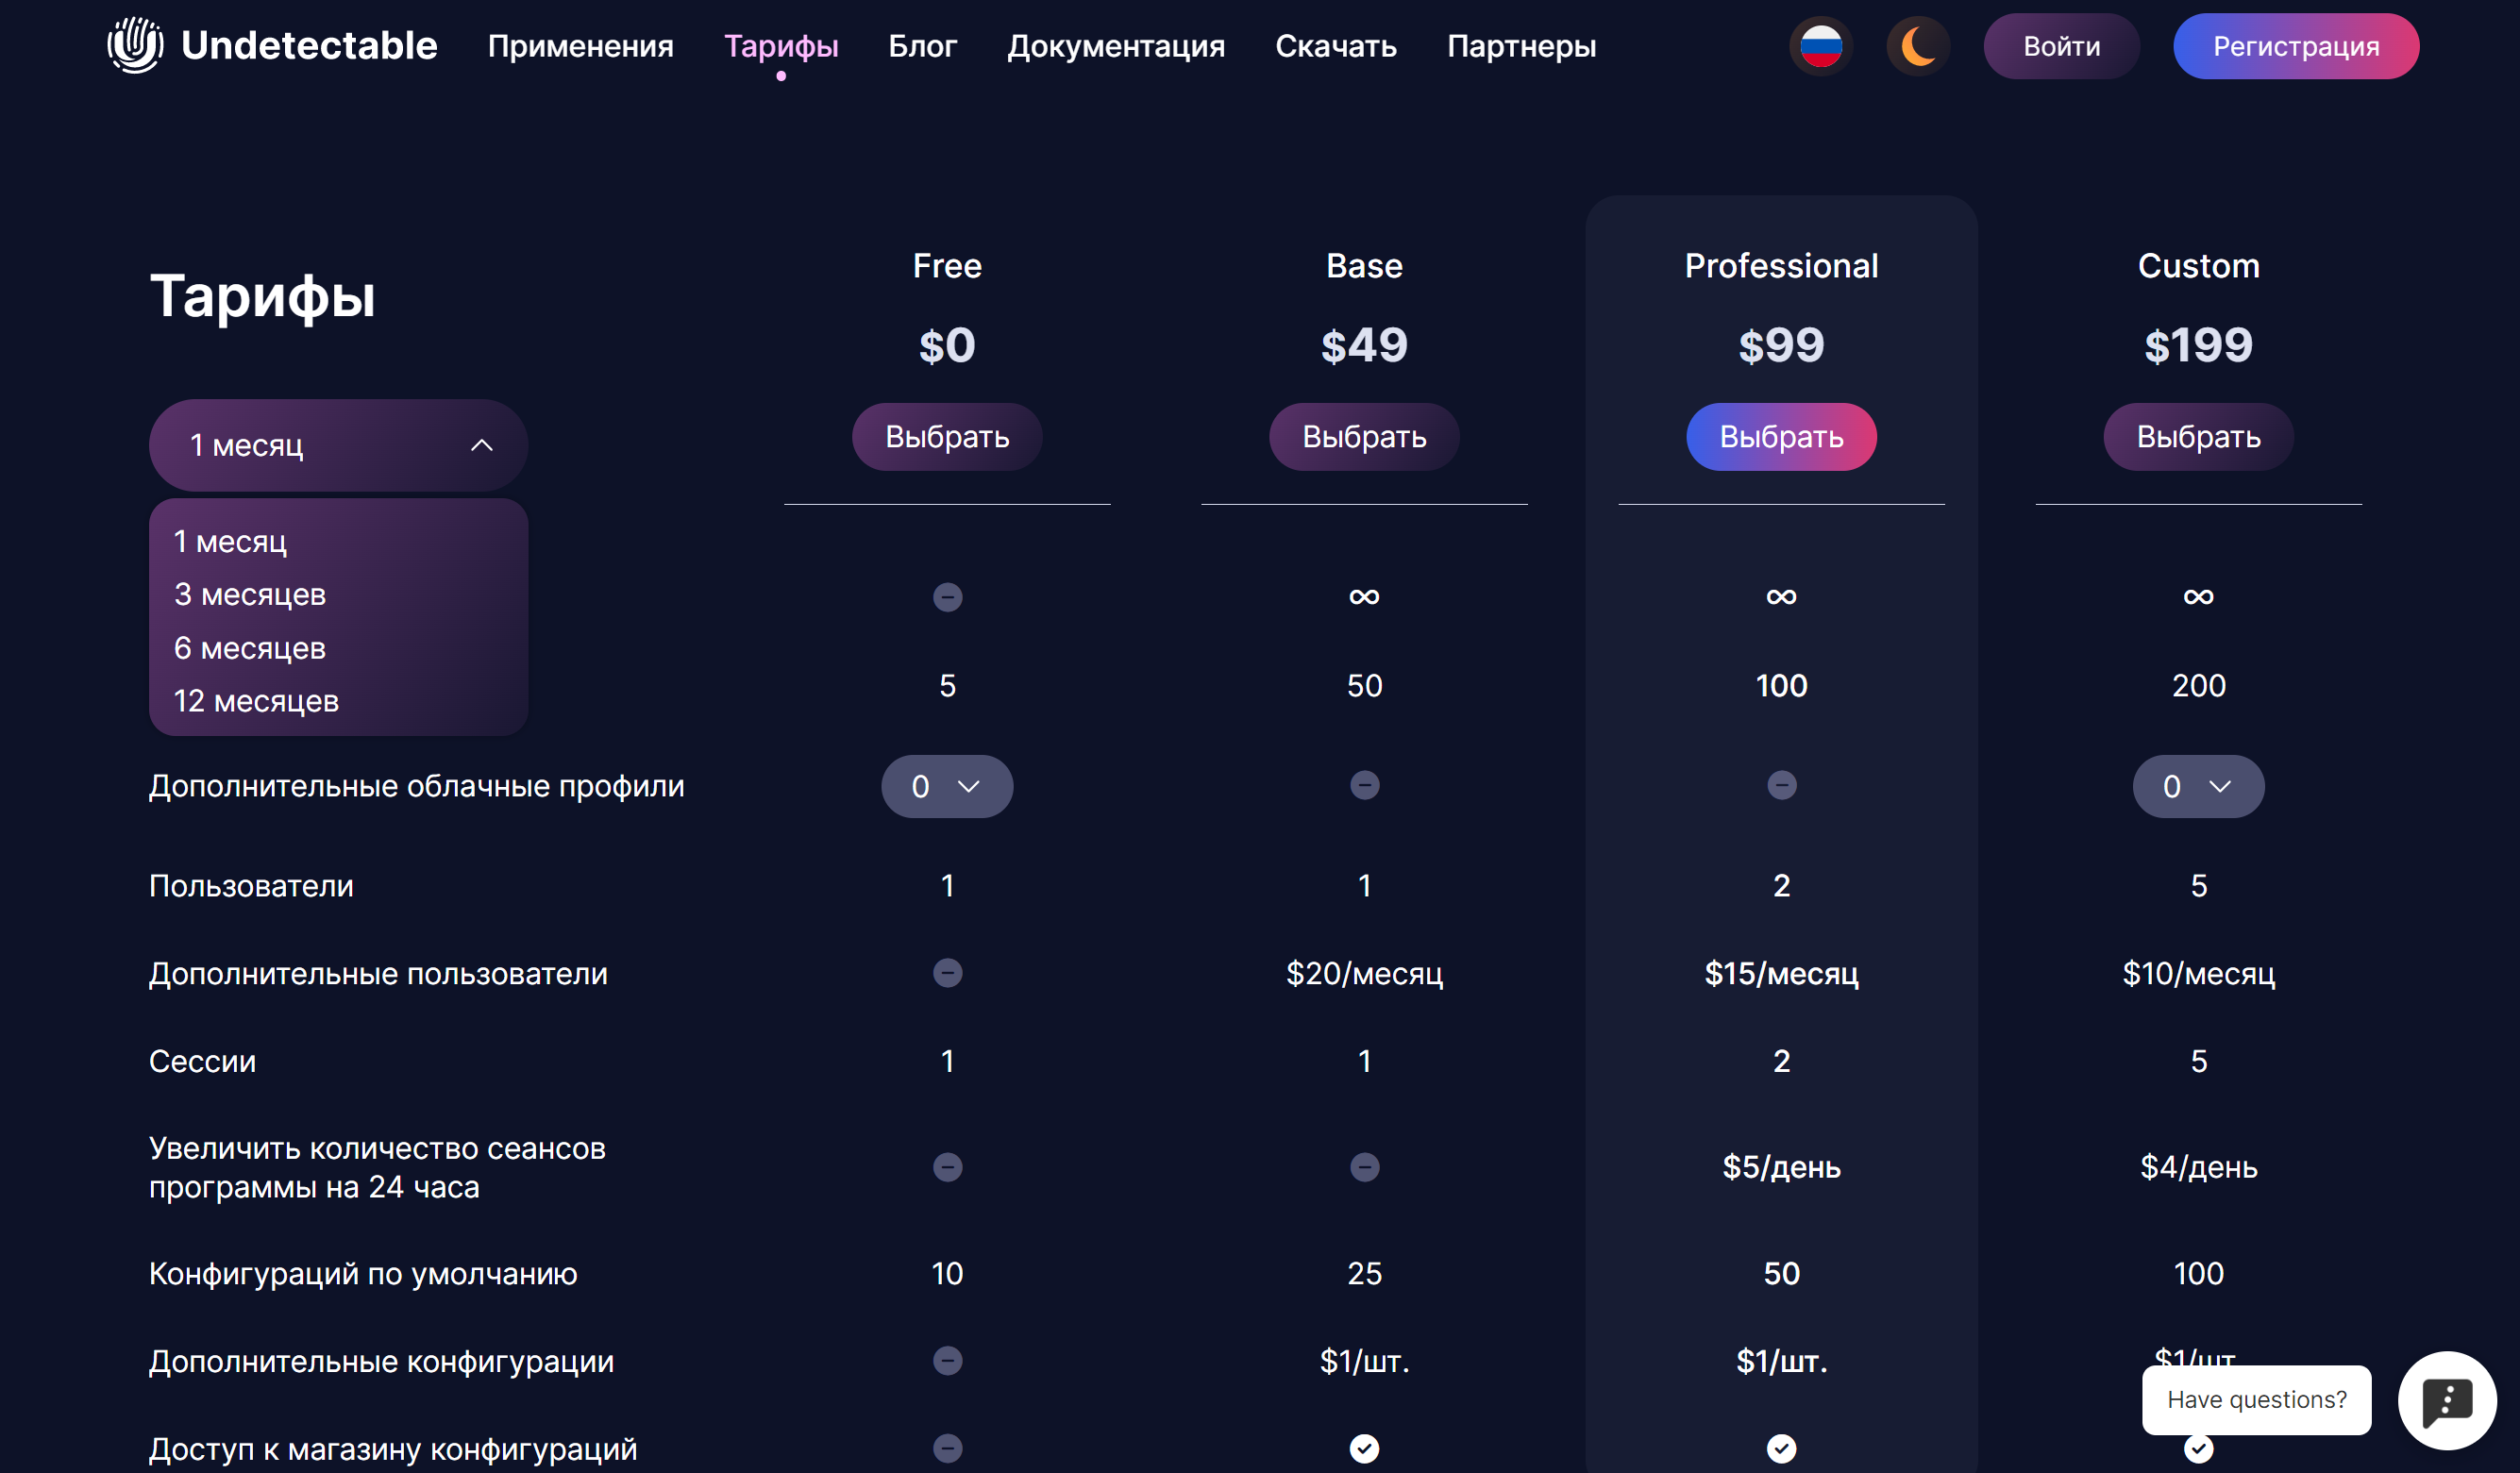Click Professional checkmark for configuration store access
Screen dimensions: 2520x1473
click(x=1781, y=1448)
